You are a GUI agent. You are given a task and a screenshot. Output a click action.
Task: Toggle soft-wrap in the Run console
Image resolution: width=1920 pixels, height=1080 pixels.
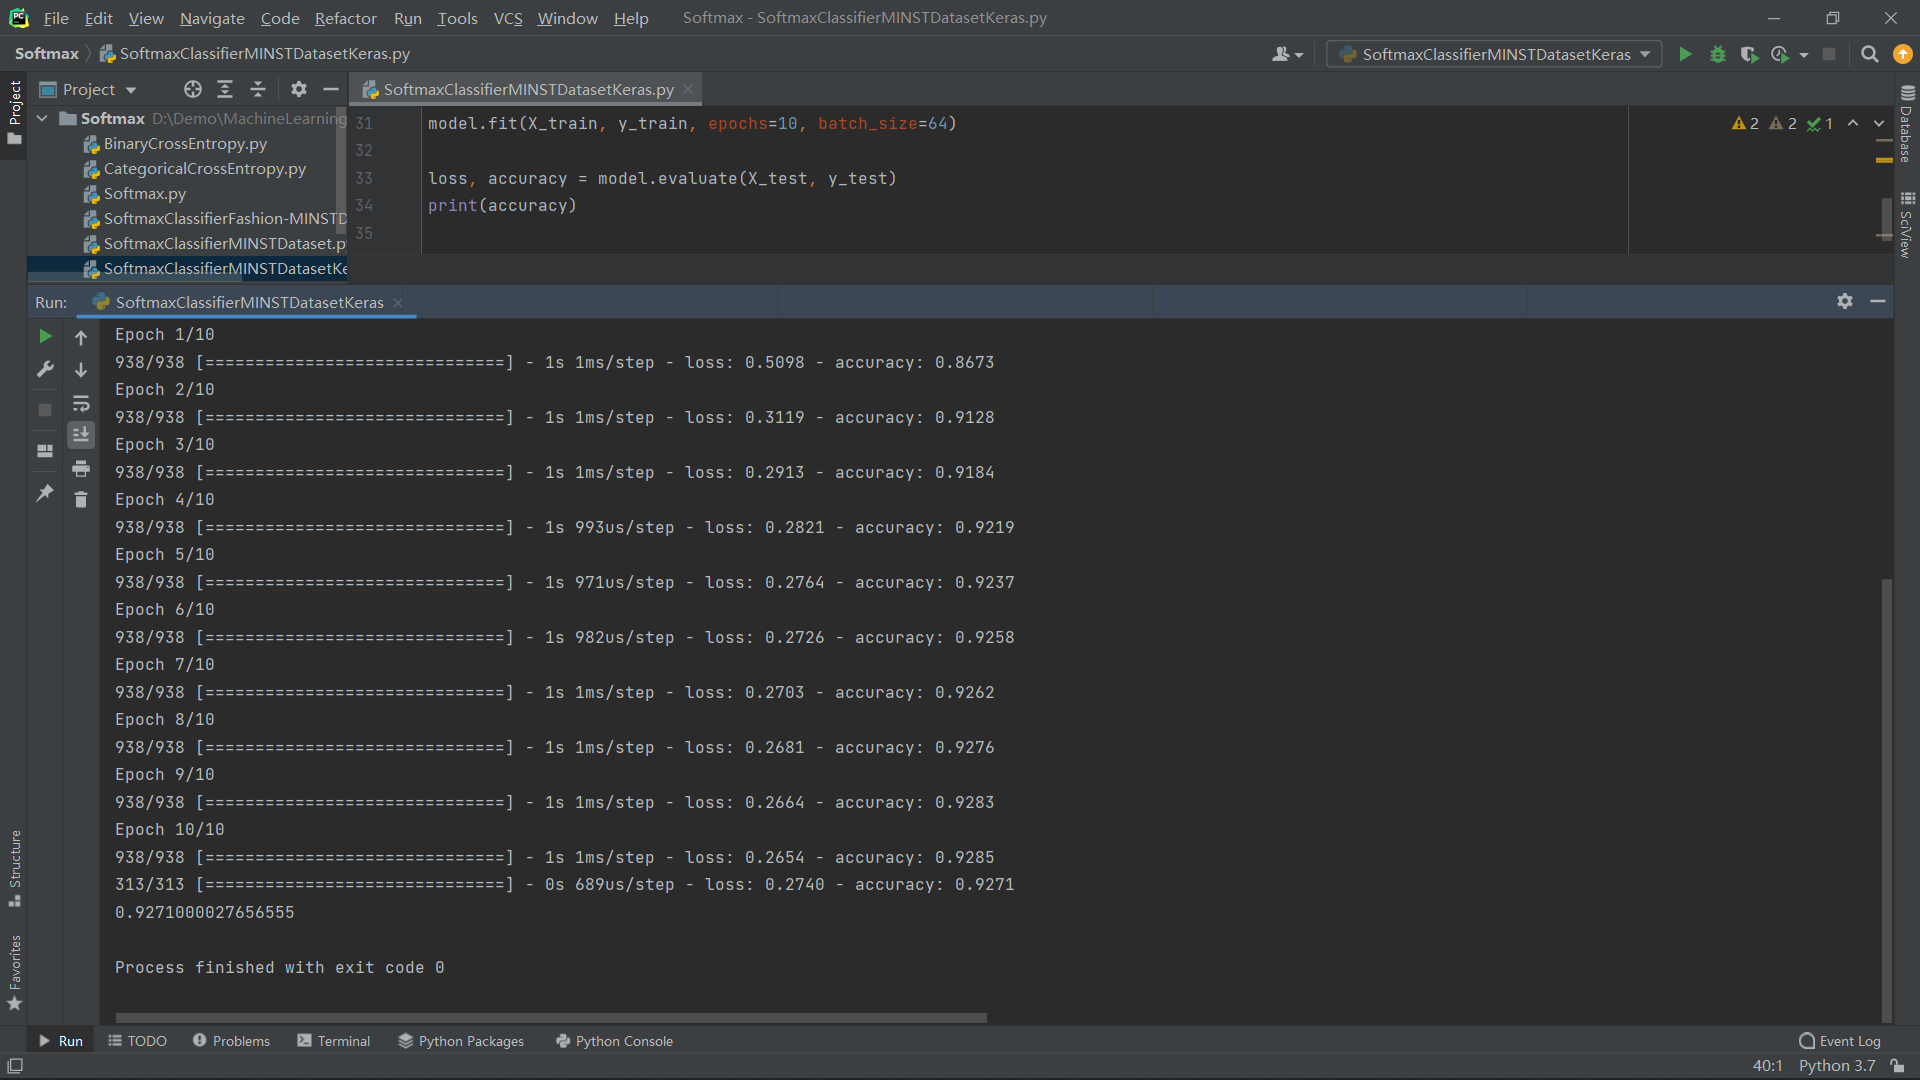click(81, 404)
